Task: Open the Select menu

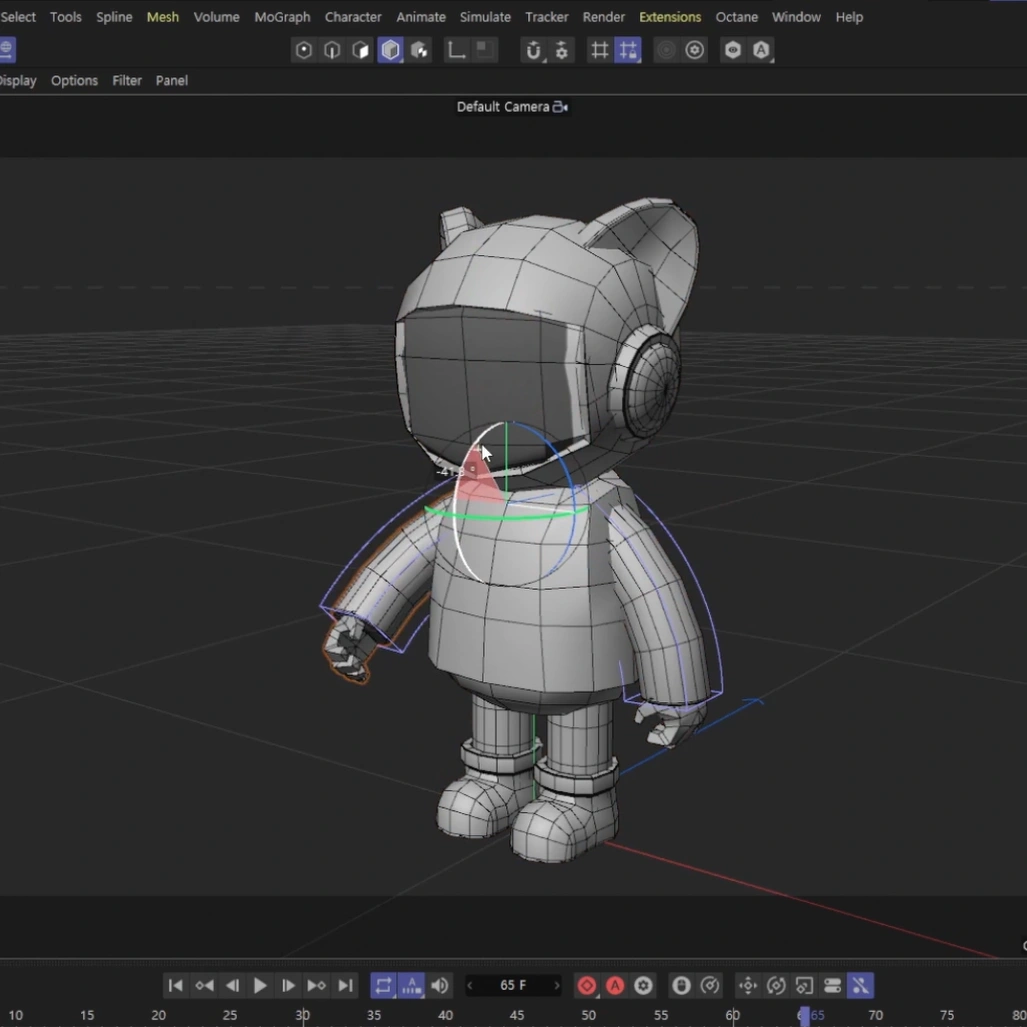Action: (x=18, y=17)
